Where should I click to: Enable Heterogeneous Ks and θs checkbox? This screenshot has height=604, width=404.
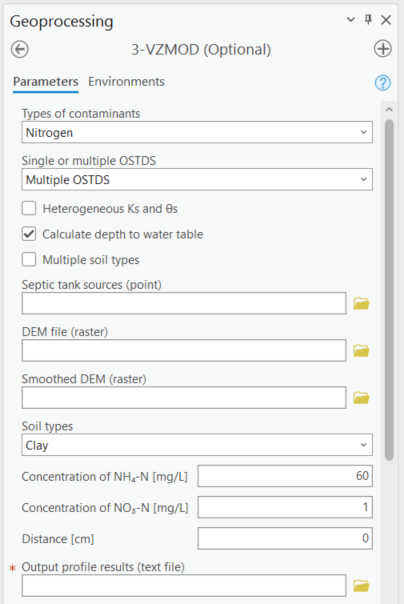(x=29, y=208)
